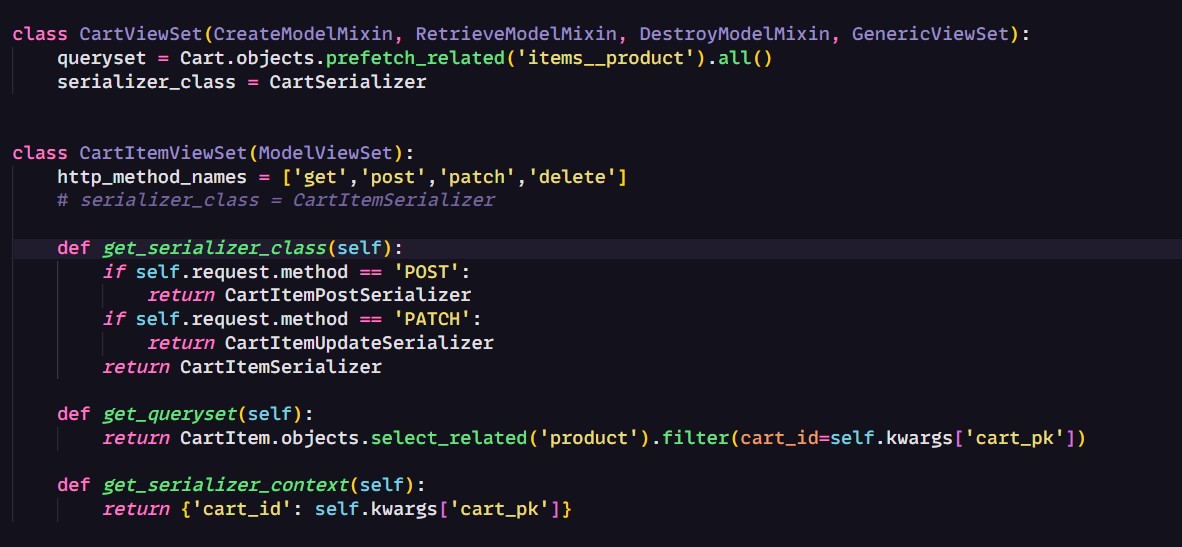Click CreateModelMixin in the class bases
Viewport: 1182px width, 547px height.
coord(303,34)
